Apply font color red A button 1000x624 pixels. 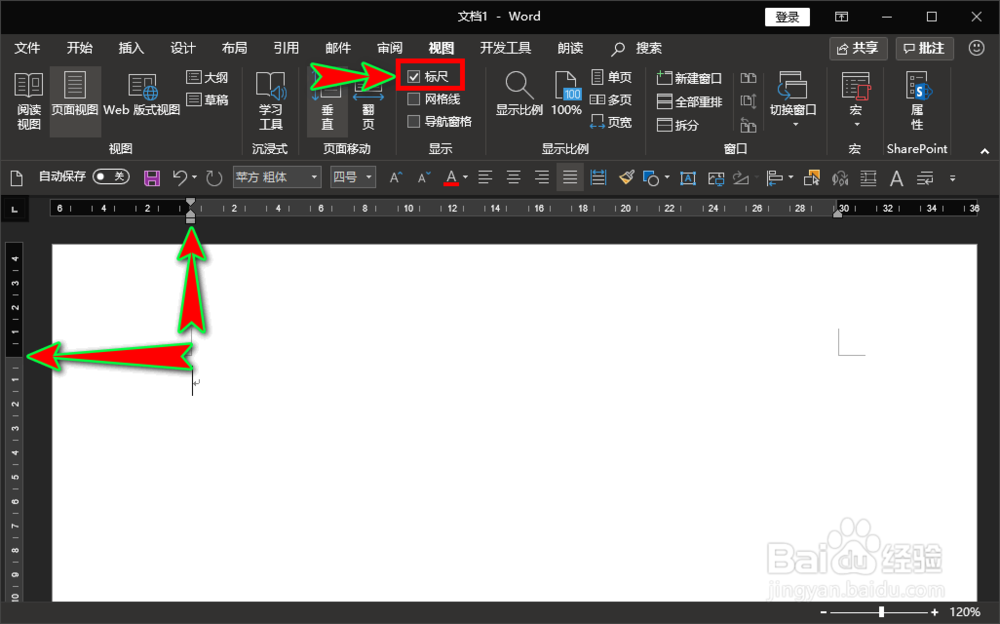[x=451, y=178]
